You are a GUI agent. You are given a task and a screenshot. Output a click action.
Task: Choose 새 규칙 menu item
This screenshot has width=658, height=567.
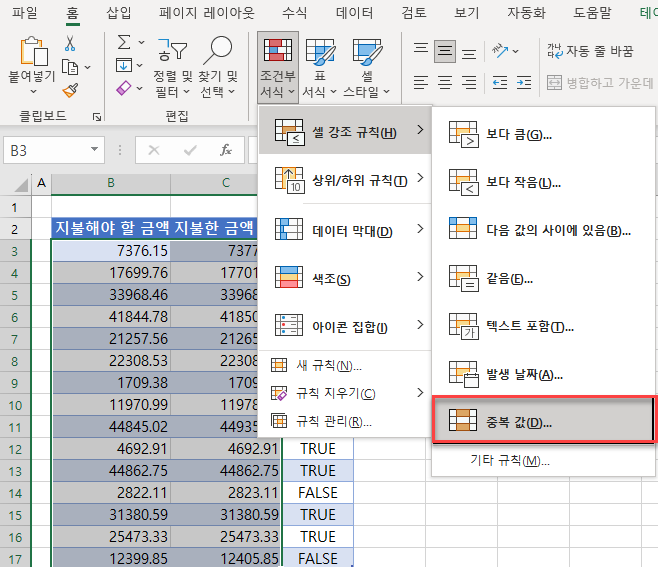(345, 366)
